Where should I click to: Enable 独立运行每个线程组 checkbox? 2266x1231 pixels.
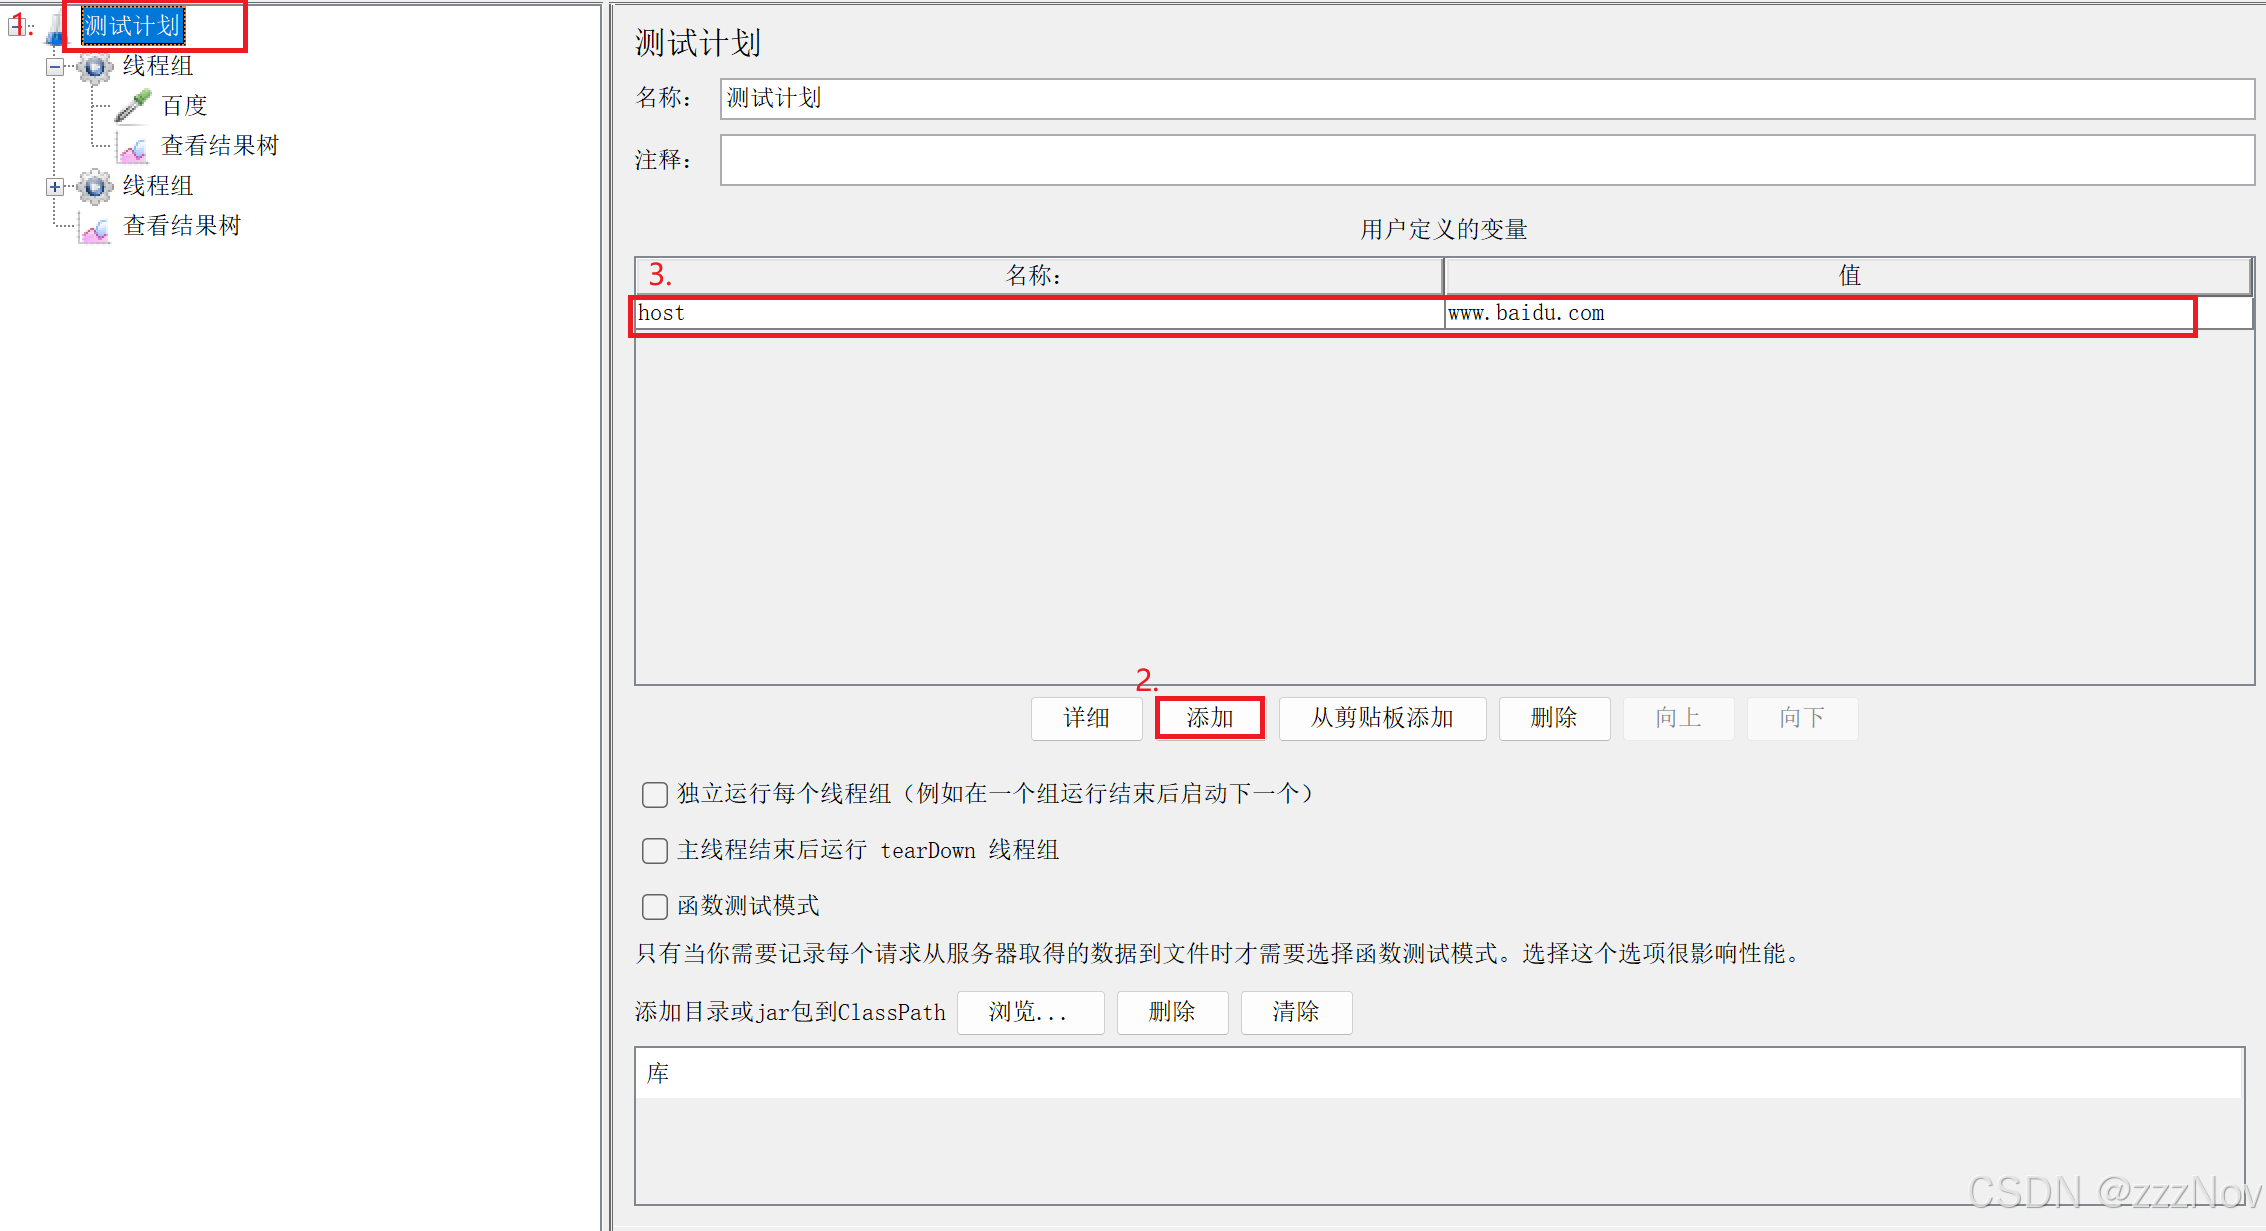[655, 795]
